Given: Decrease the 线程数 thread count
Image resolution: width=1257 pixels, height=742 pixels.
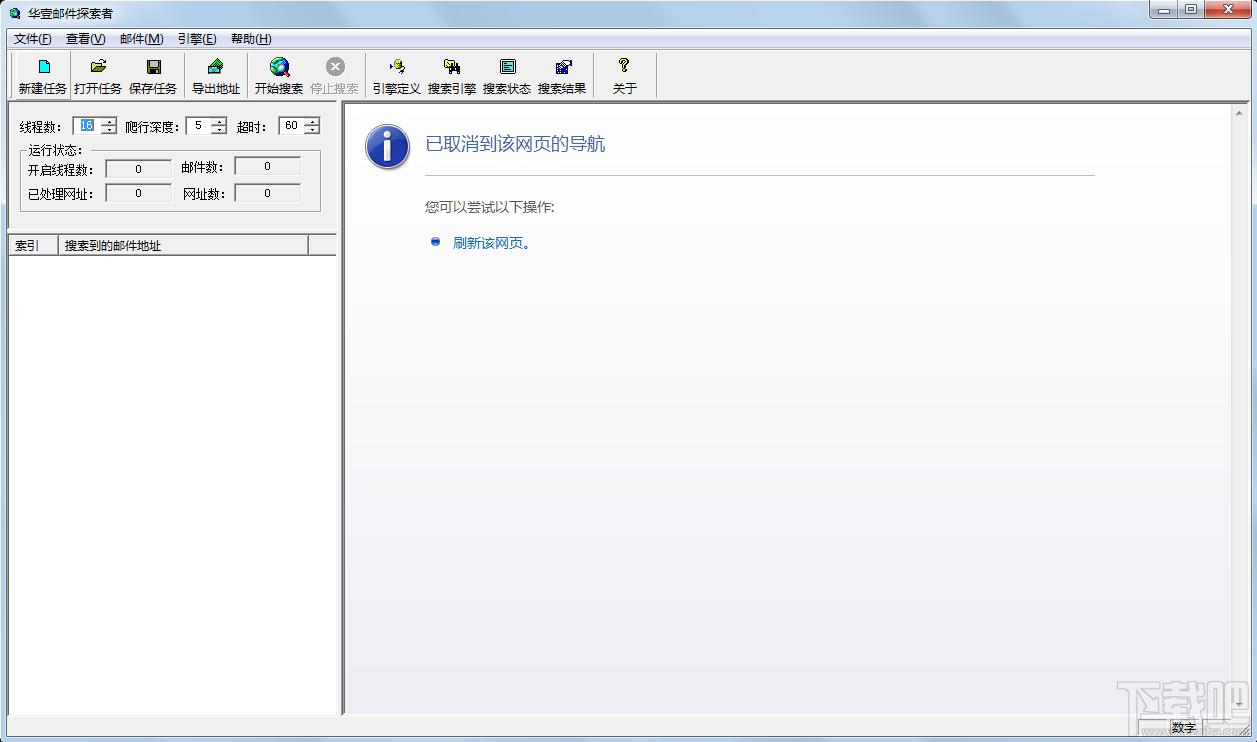Looking at the screenshot, I should (109, 130).
